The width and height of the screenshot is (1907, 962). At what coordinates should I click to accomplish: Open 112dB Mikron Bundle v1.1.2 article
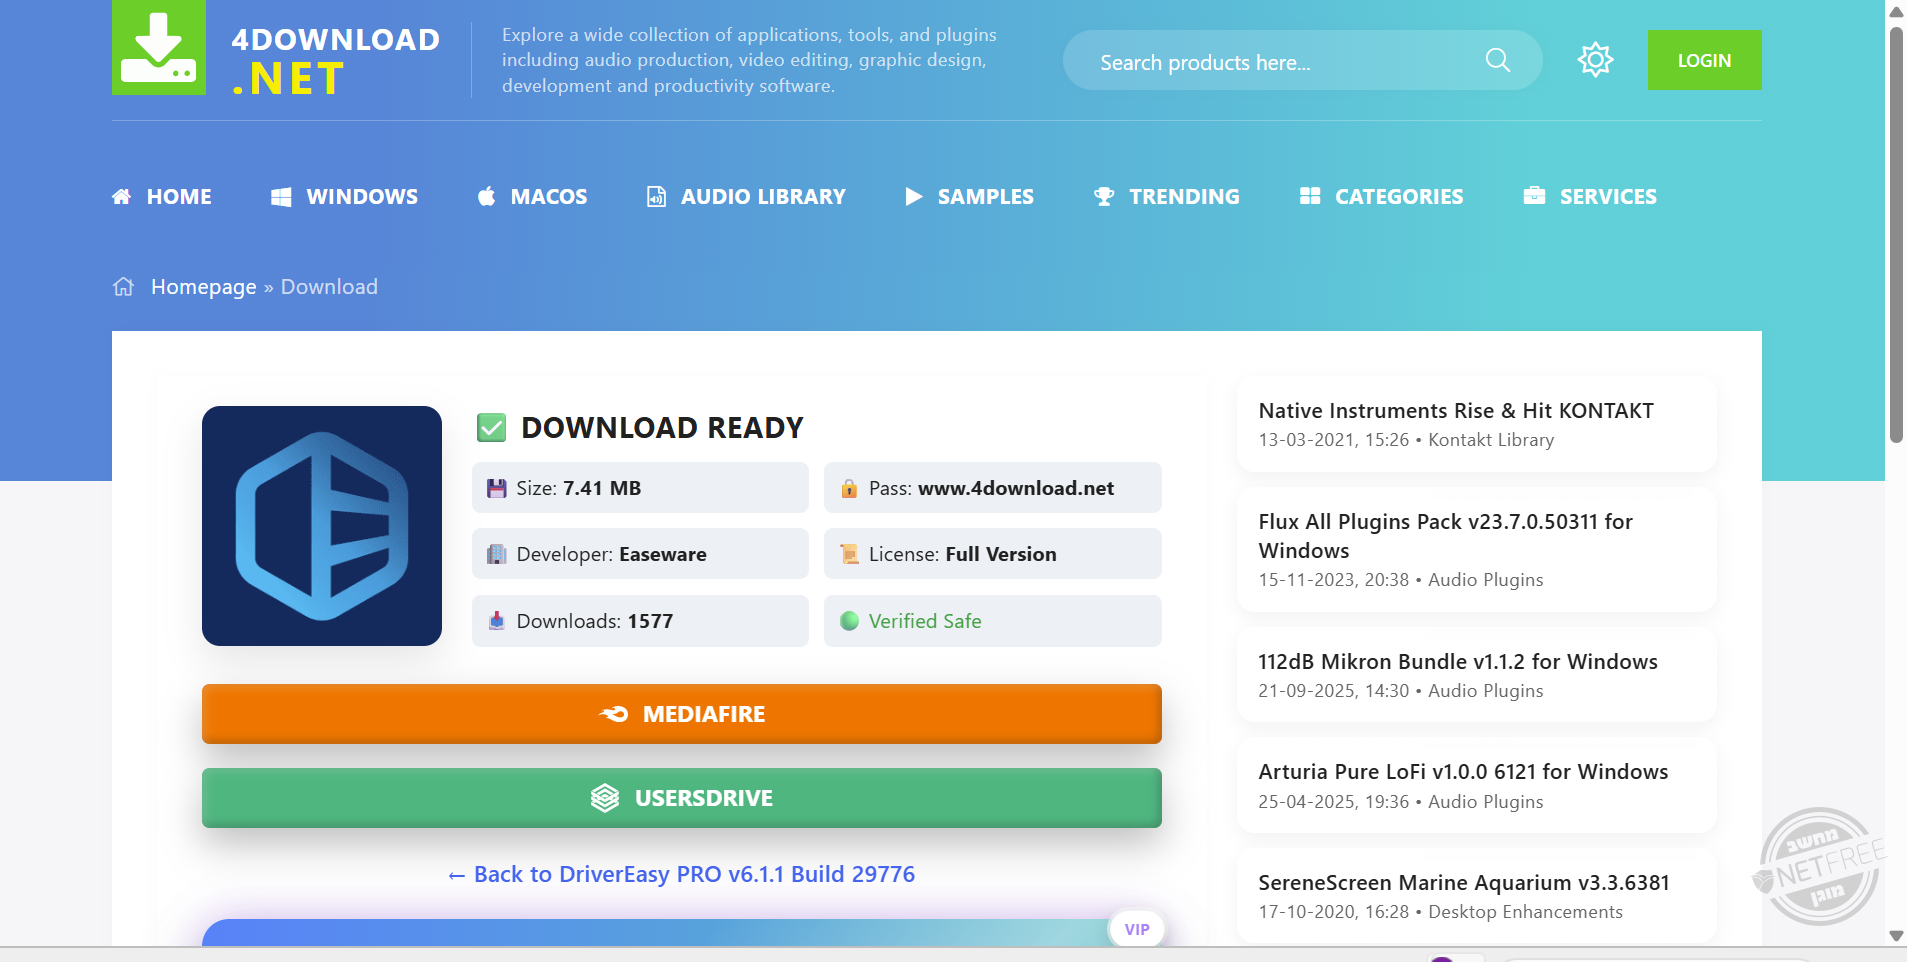pyautogui.click(x=1458, y=662)
